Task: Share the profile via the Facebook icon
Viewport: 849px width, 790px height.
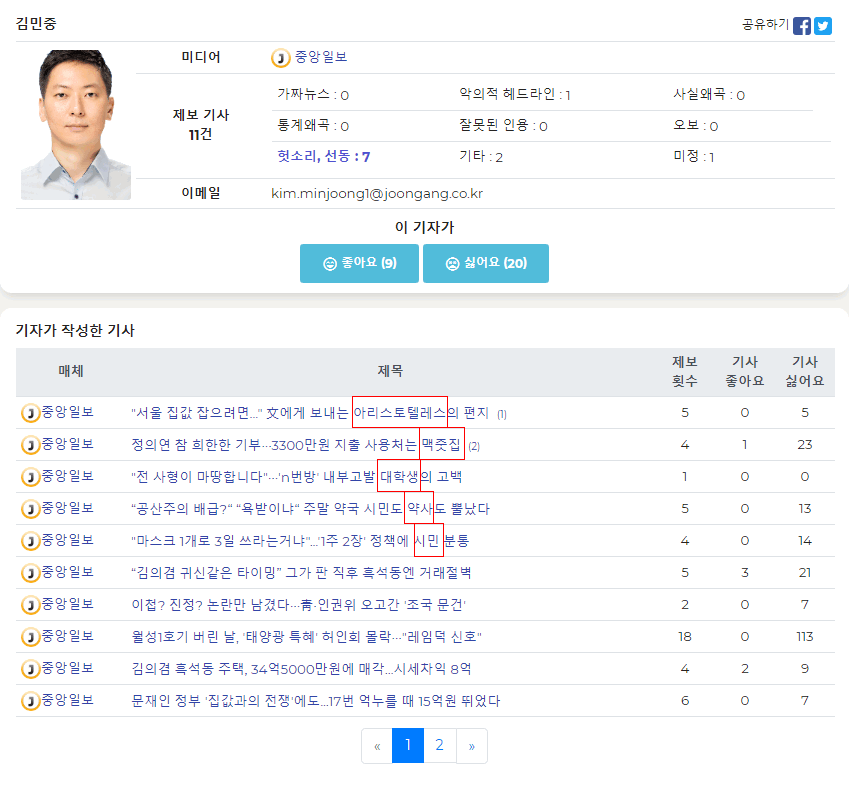Action: coord(802,25)
